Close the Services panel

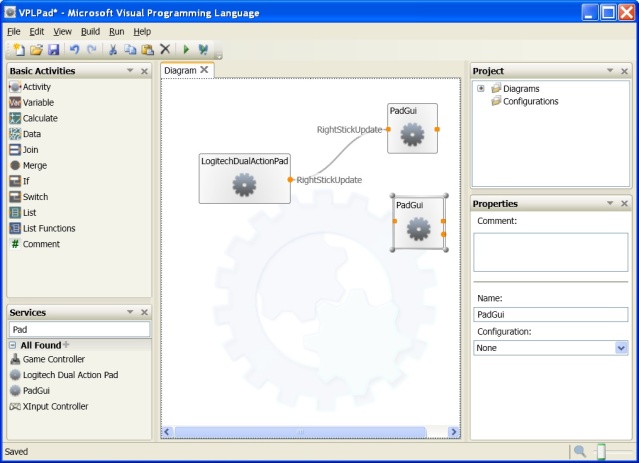click(x=144, y=313)
